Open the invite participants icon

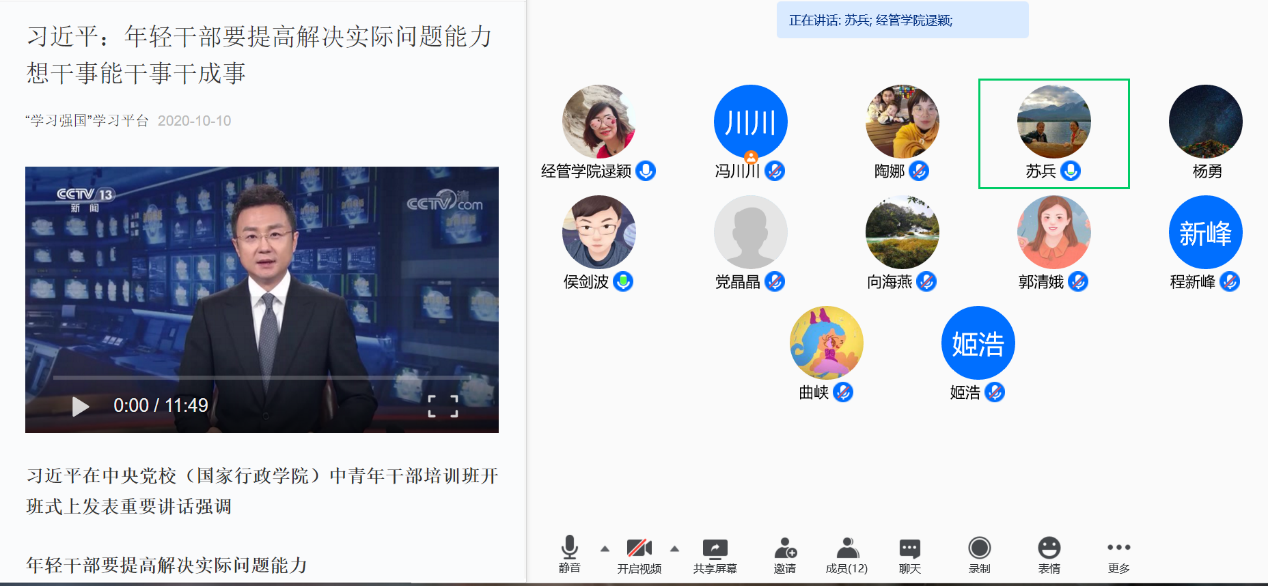(785, 548)
